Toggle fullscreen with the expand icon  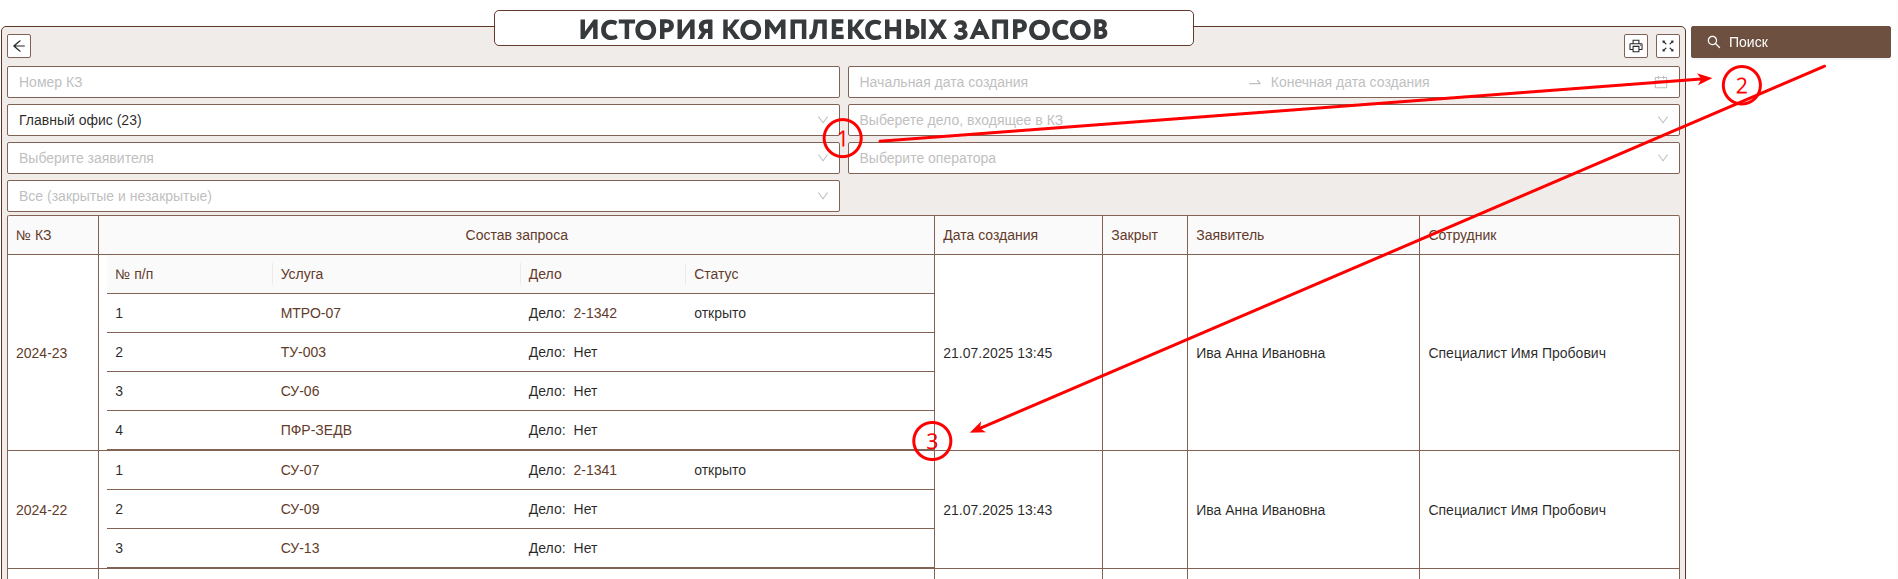pyautogui.click(x=1667, y=46)
